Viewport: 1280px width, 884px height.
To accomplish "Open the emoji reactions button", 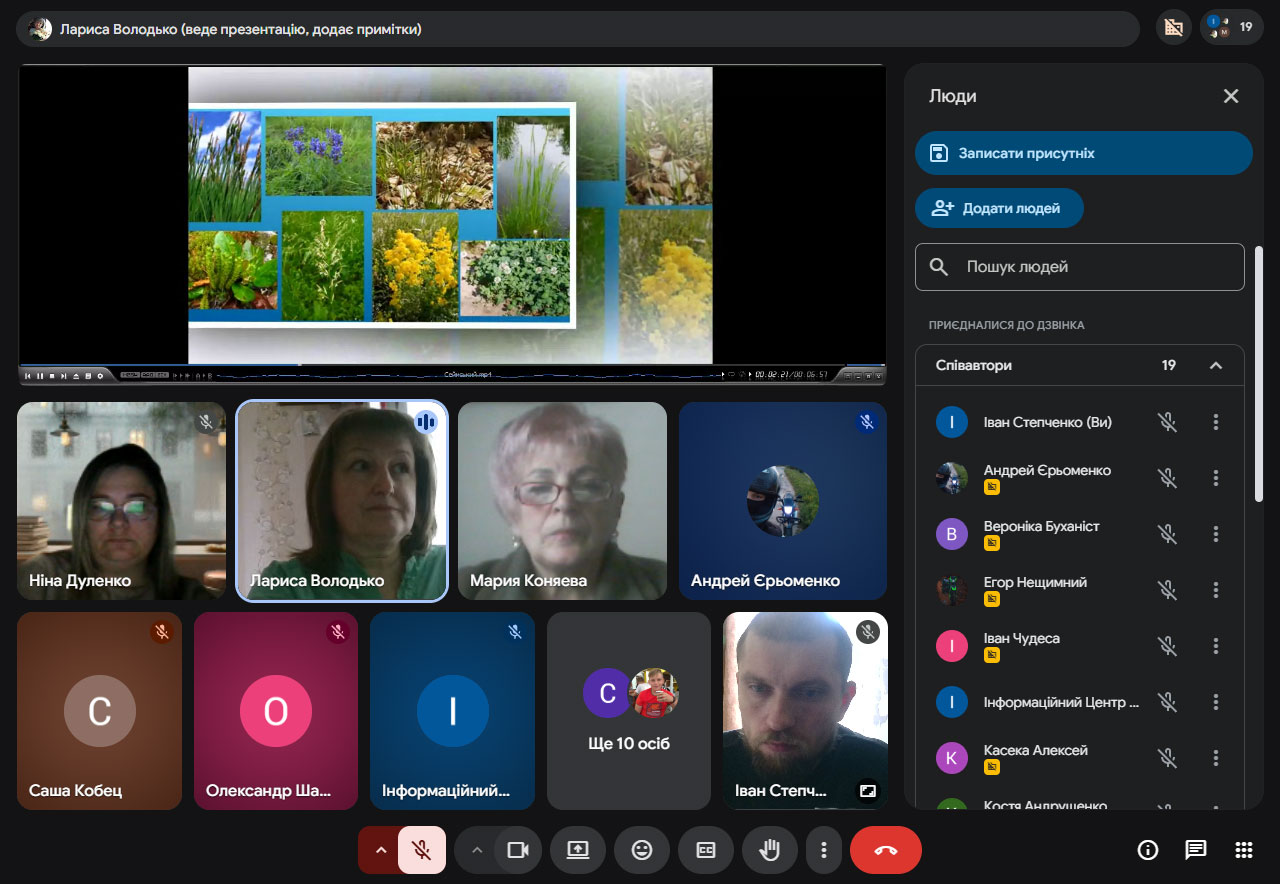I will 642,850.
